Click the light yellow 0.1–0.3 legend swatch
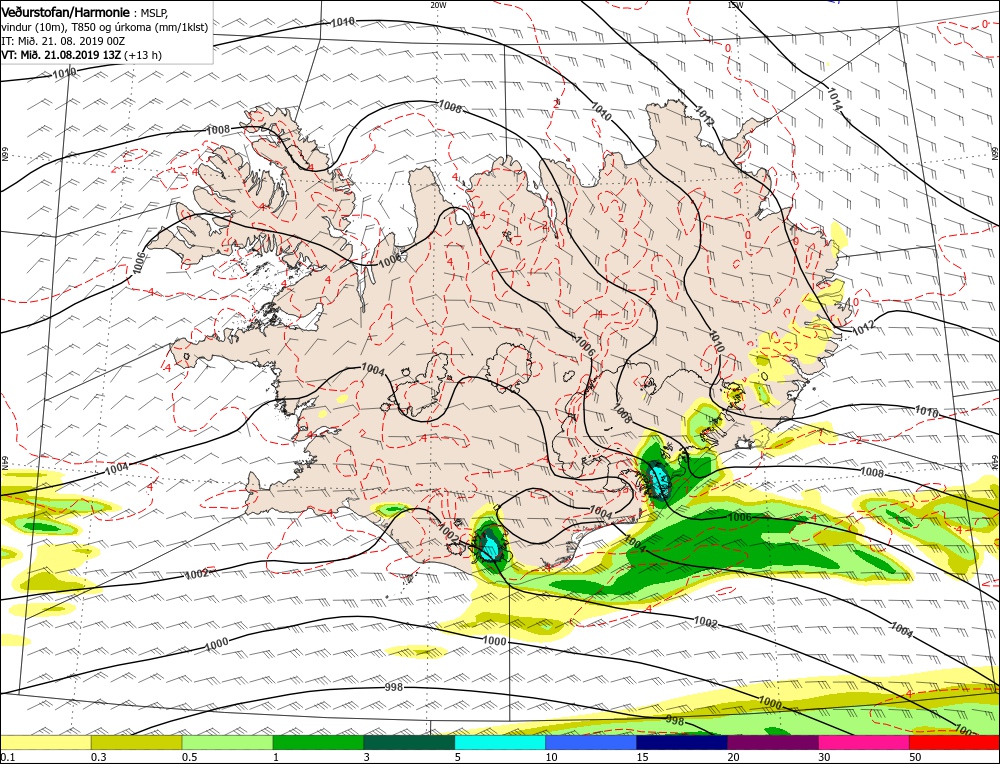Image resolution: width=1000 pixels, height=764 pixels. [45, 742]
